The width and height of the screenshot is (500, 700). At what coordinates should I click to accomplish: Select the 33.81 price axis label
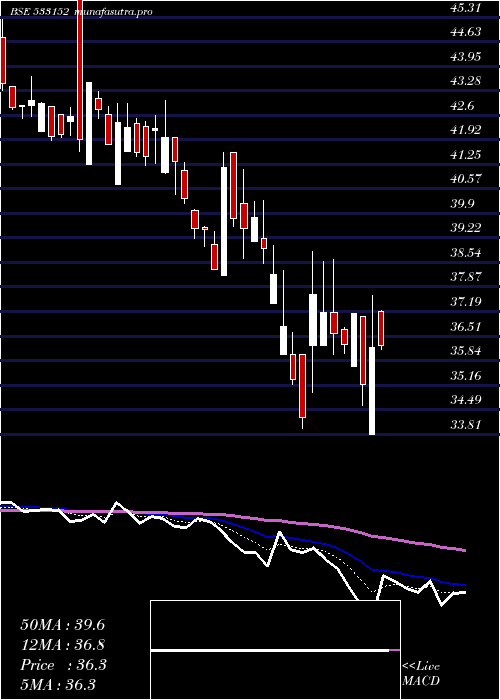(x=466, y=425)
